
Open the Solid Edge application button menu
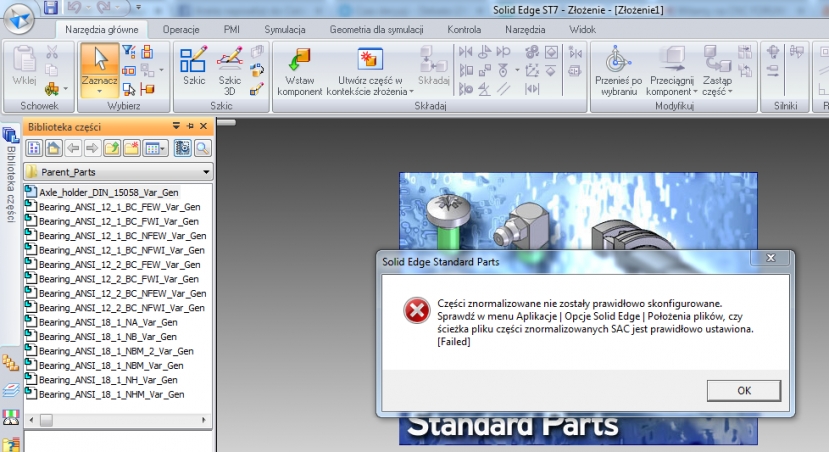click(19, 19)
